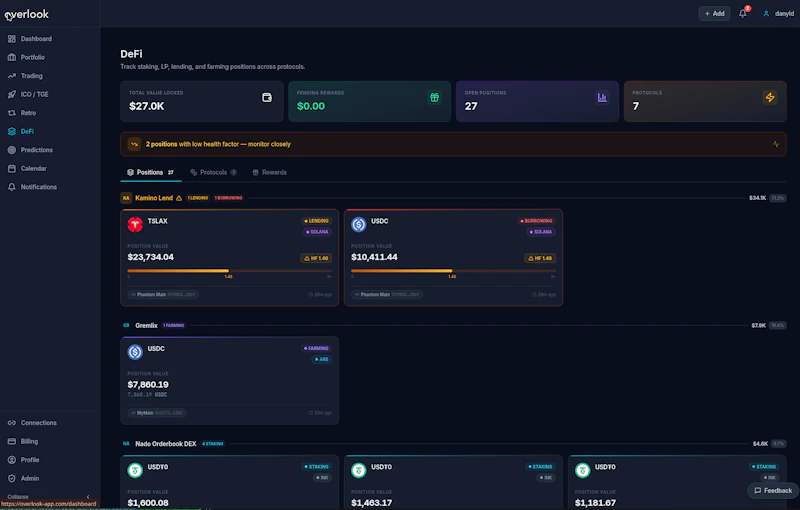Click the Lending badge on the TSLAX card
The image size is (800, 510).
coord(316,221)
